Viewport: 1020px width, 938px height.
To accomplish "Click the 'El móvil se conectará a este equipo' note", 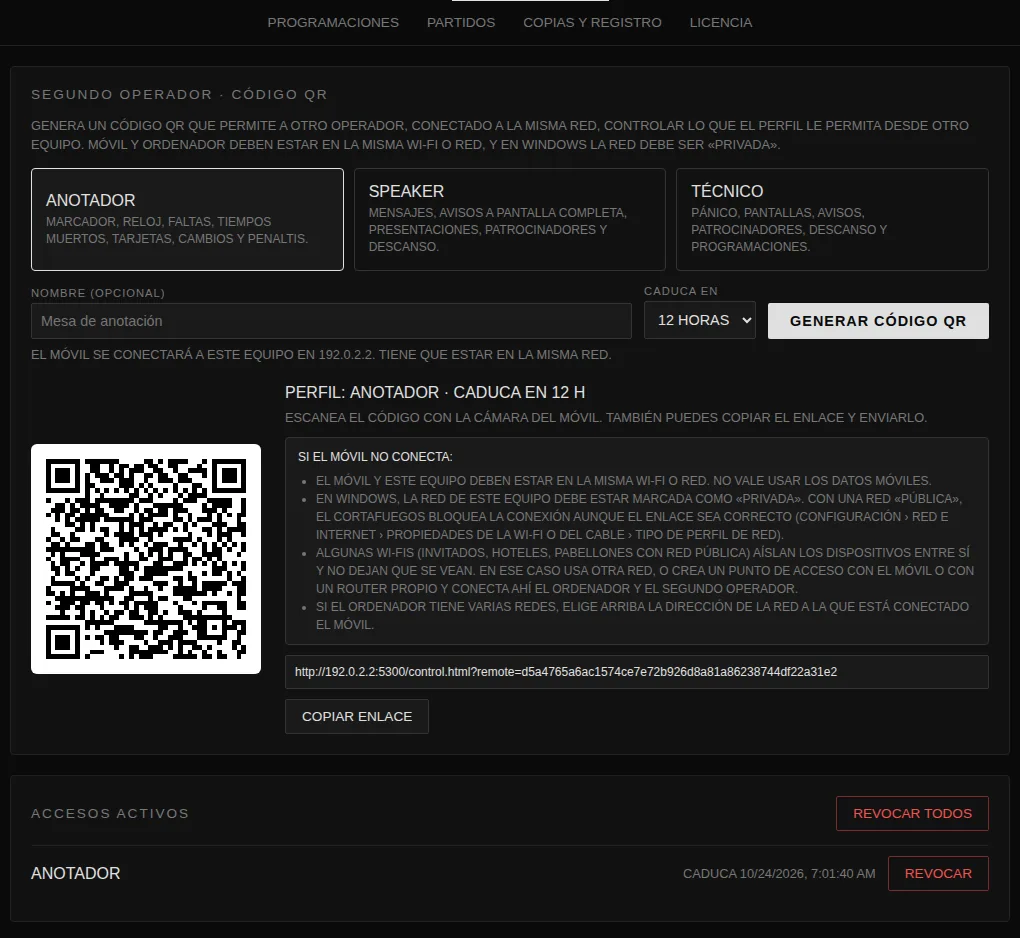I will tap(321, 355).
